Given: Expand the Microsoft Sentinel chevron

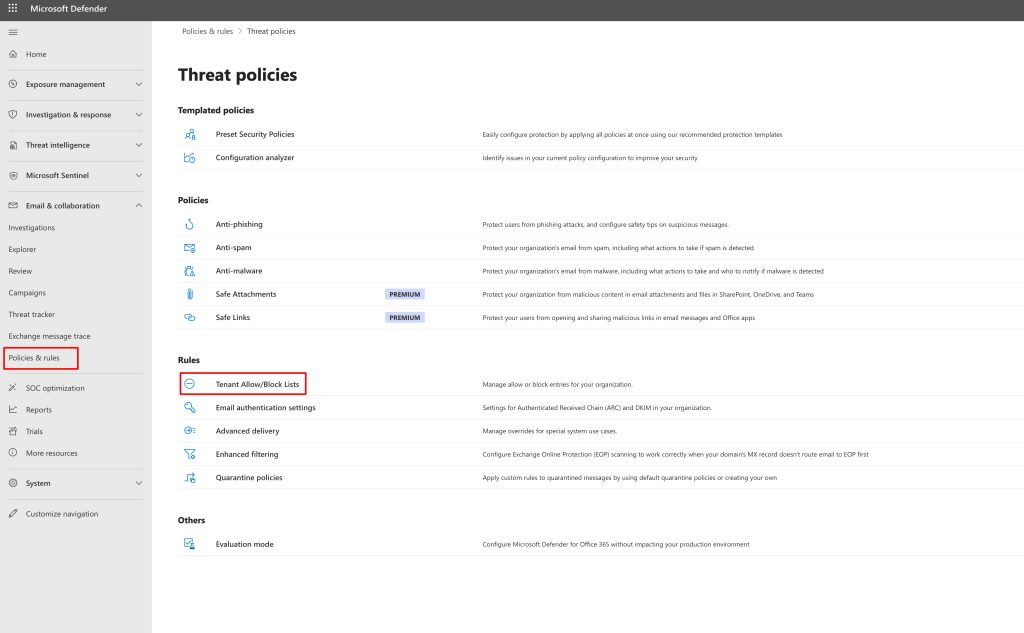Looking at the screenshot, I should point(138,175).
